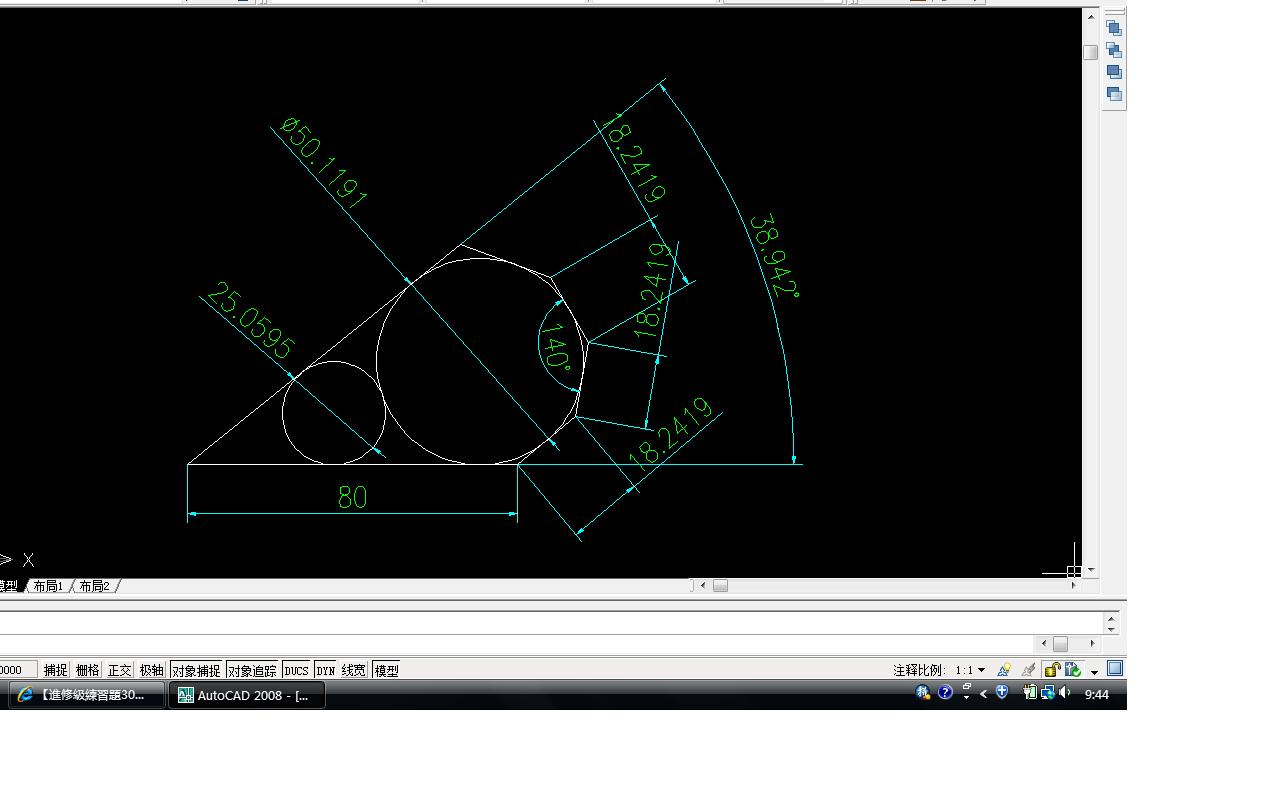Toggle DUCS dynamic UCS button
Screen dimensions: 1280x800
297,670
